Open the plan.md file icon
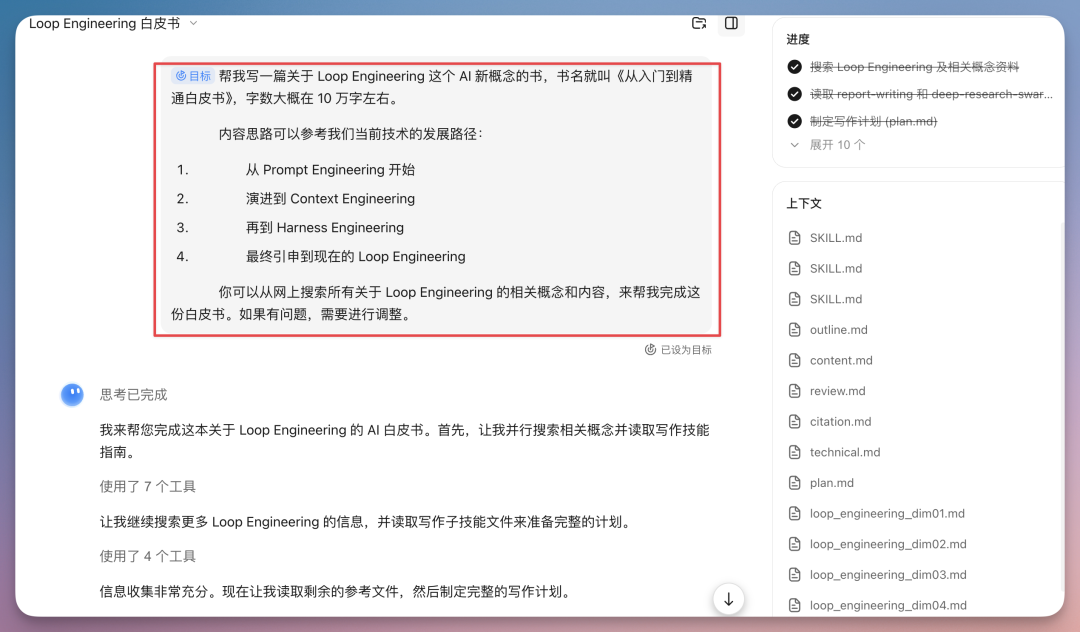 [x=794, y=483]
